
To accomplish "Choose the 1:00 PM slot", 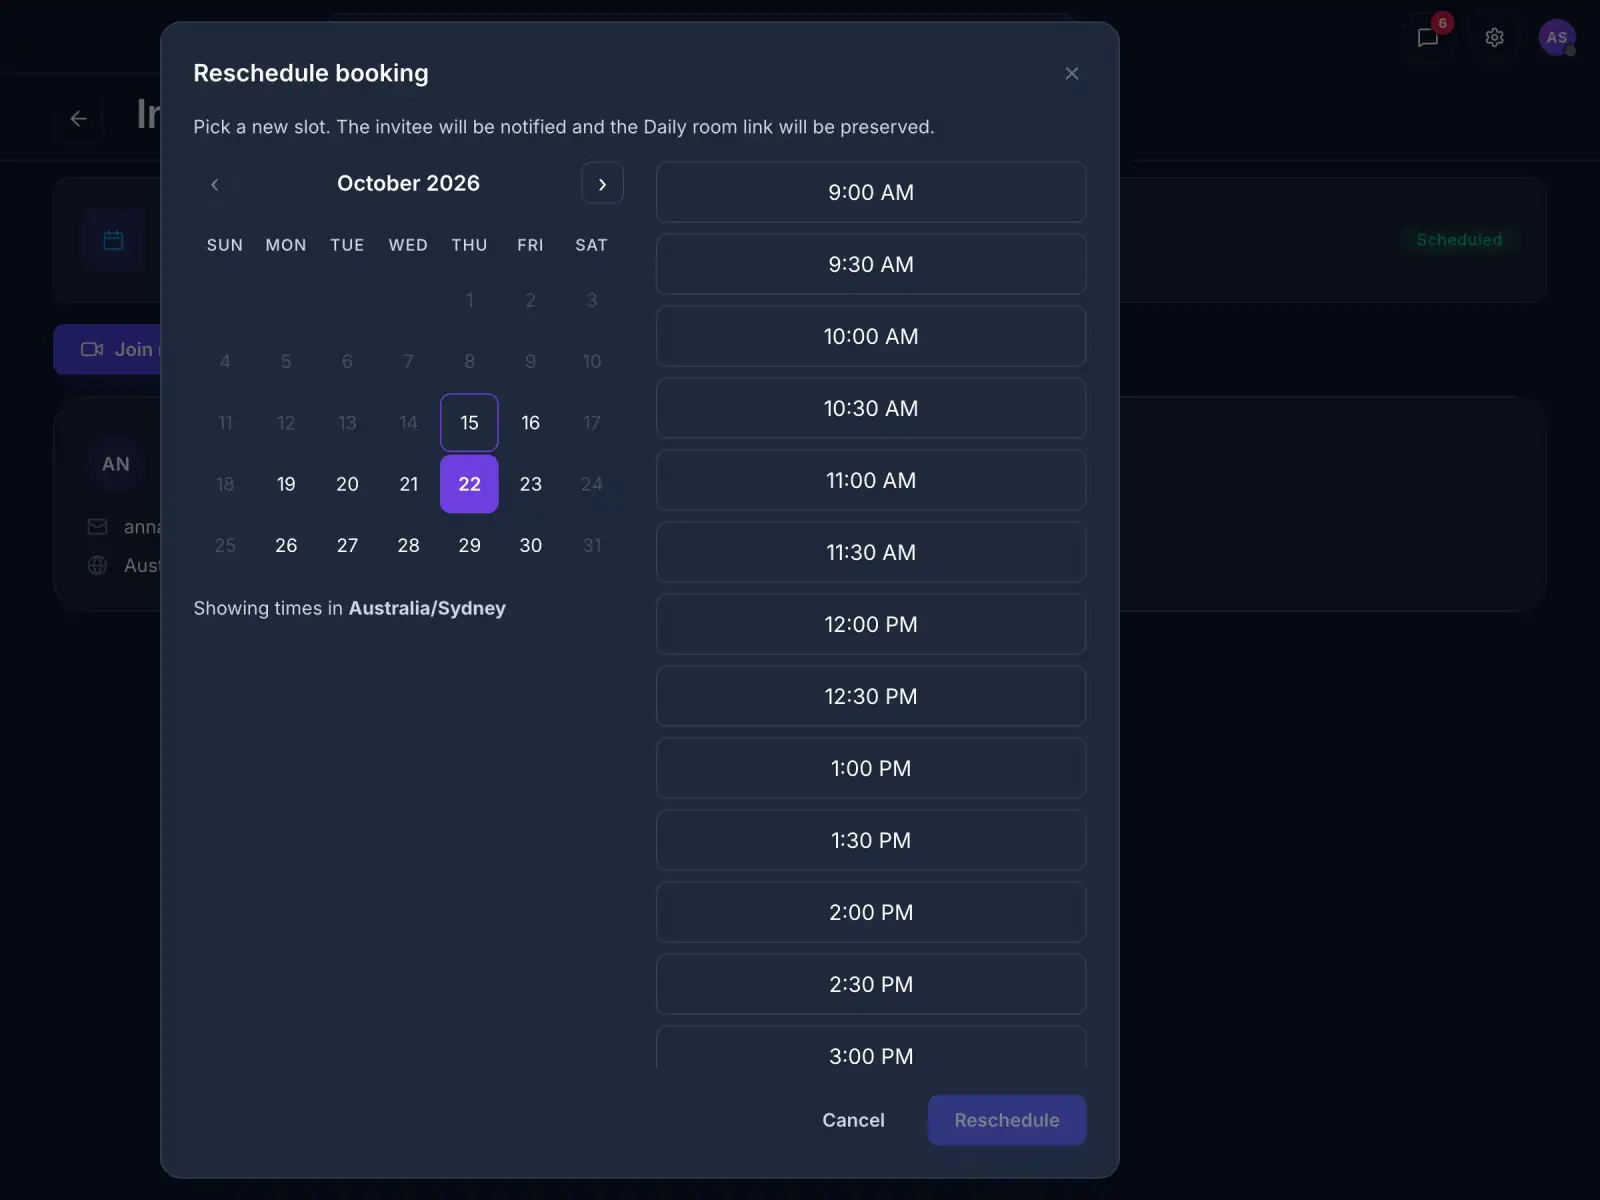I will click(x=871, y=768).
